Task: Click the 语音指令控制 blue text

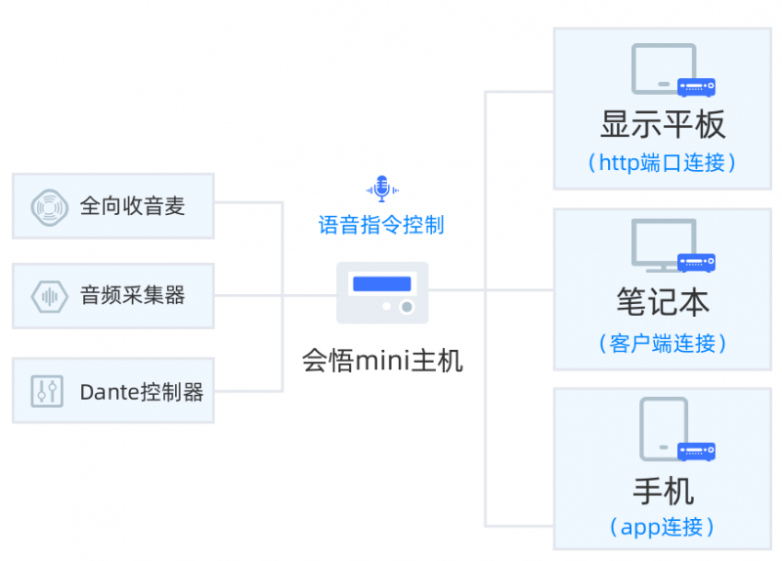Action: [x=382, y=225]
